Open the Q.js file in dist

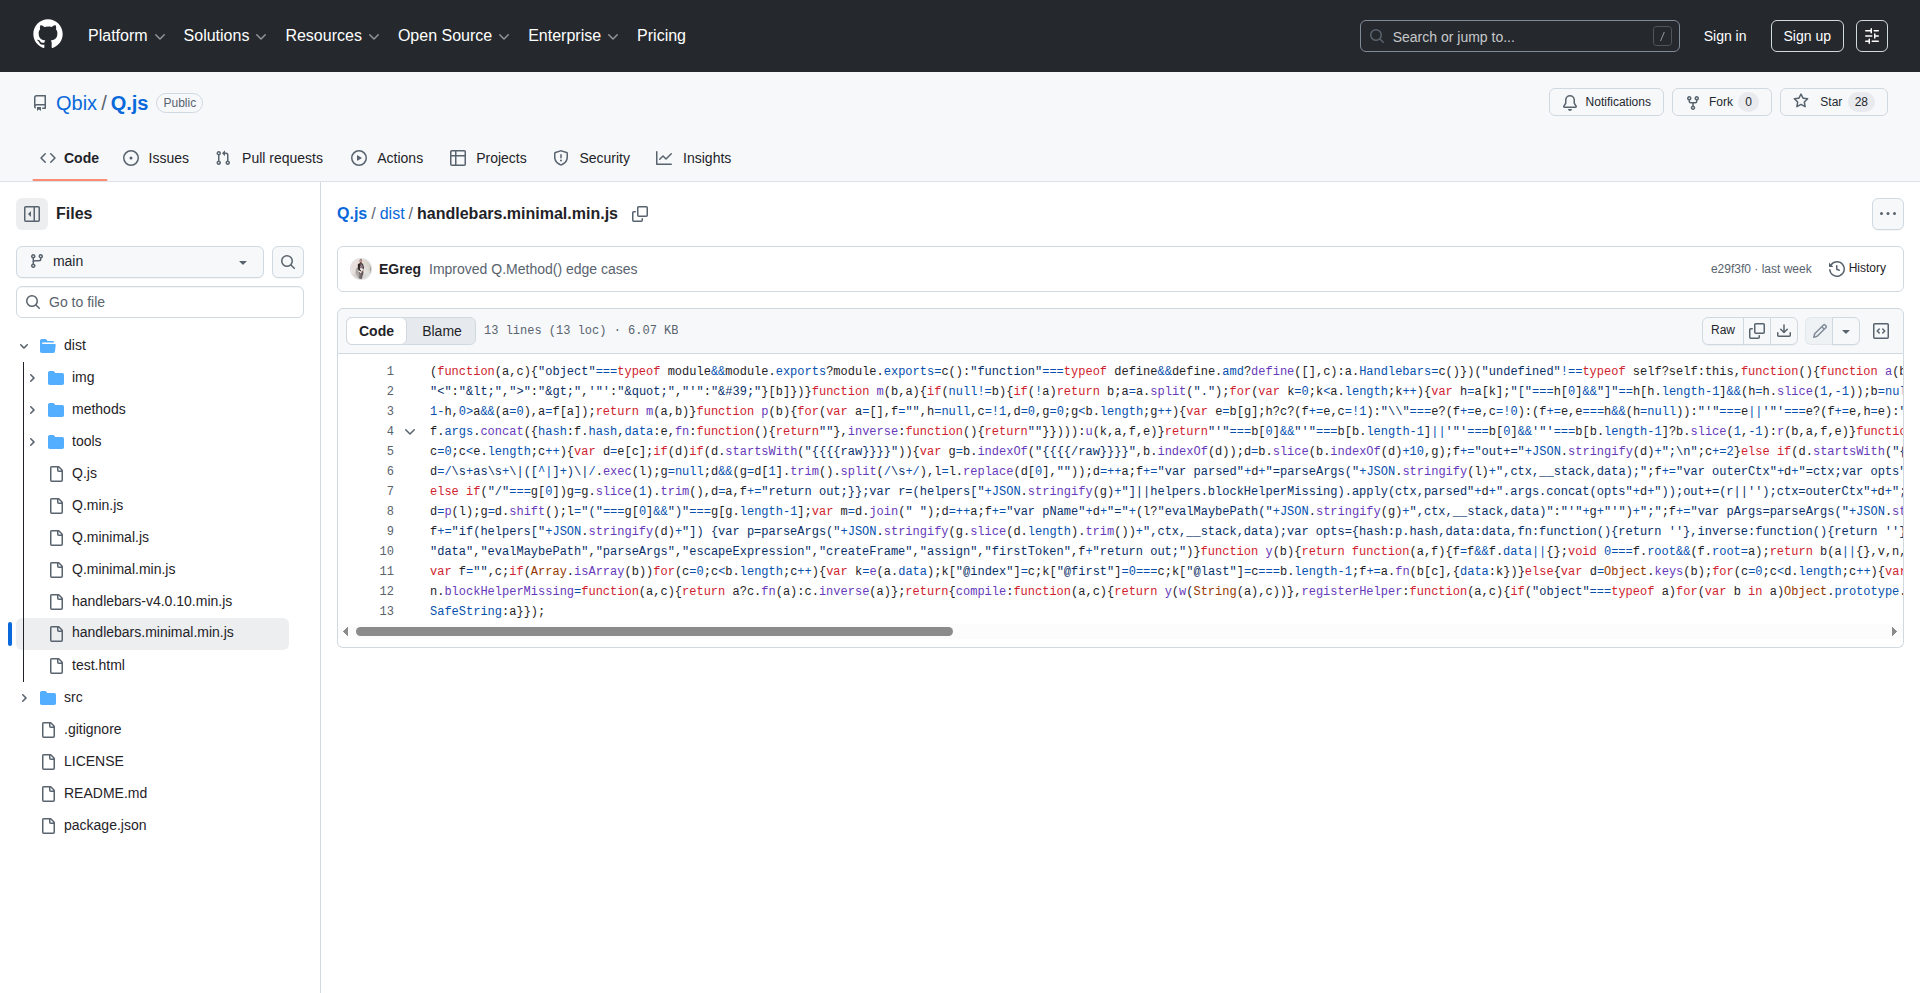click(84, 473)
